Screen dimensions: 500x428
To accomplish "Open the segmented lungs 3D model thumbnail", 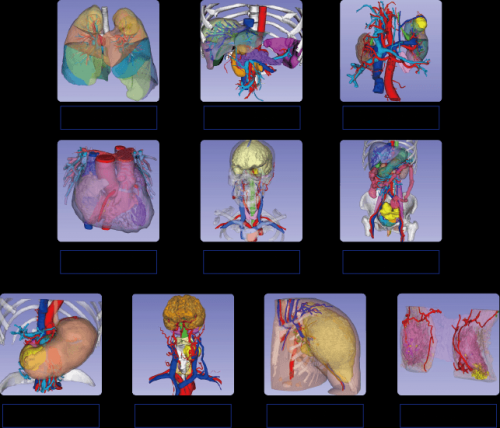I will tap(108, 51).
